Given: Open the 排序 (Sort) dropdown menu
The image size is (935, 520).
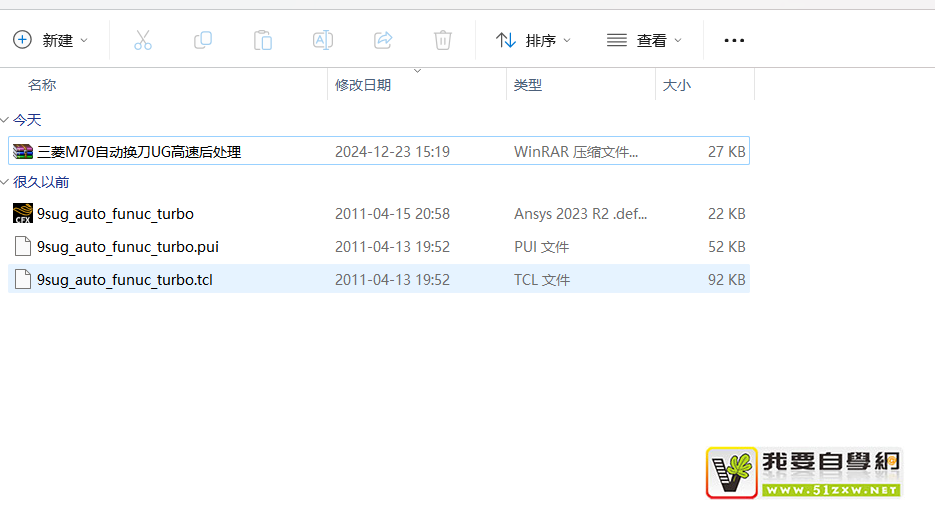Looking at the screenshot, I should [x=534, y=40].
